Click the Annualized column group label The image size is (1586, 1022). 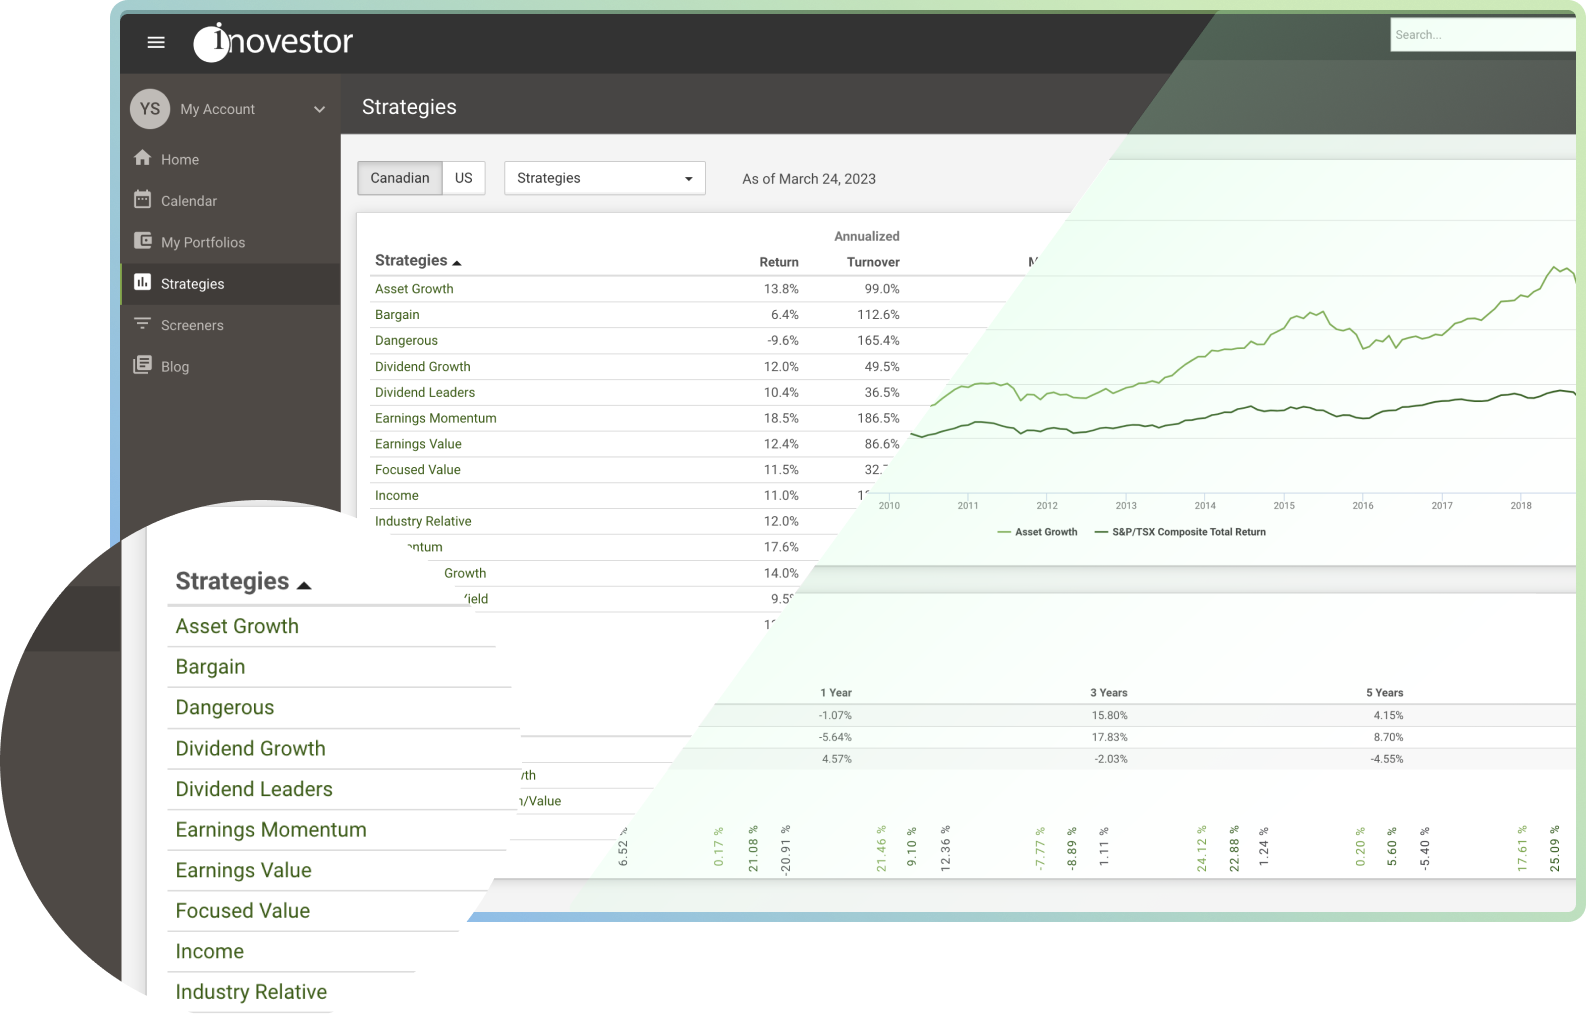(x=867, y=237)
